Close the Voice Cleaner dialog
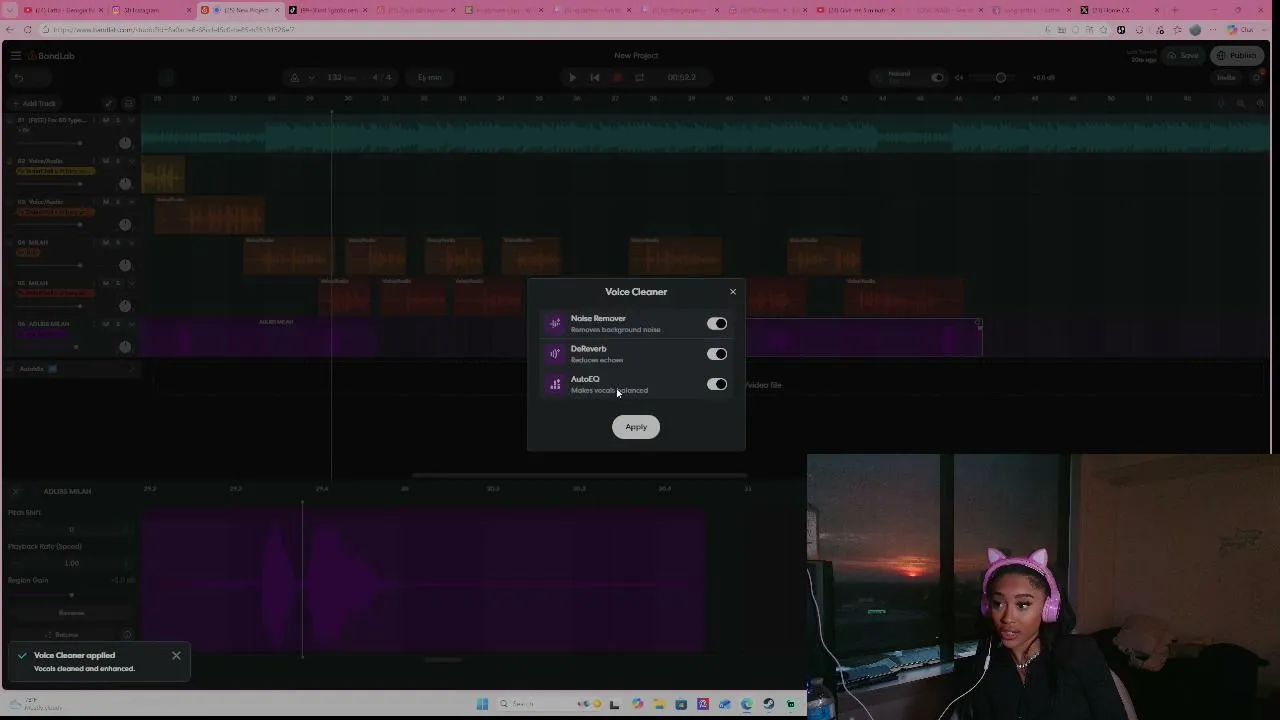 733,292
